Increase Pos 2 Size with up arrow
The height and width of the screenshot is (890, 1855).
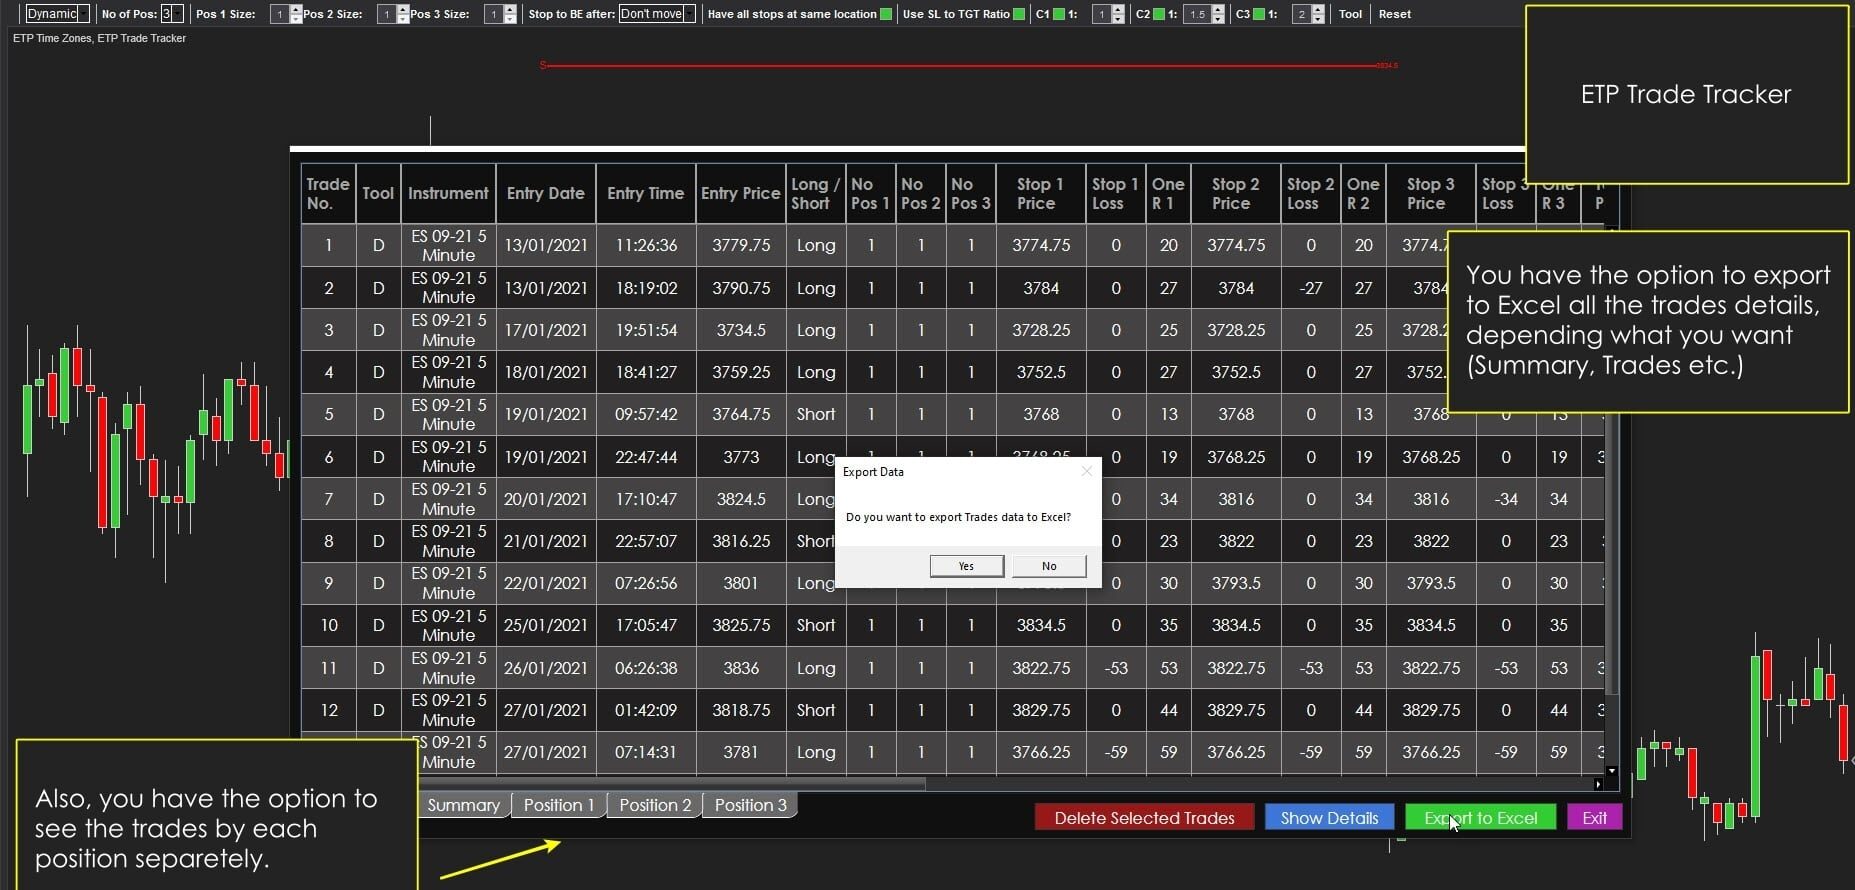tap(402, 10)
